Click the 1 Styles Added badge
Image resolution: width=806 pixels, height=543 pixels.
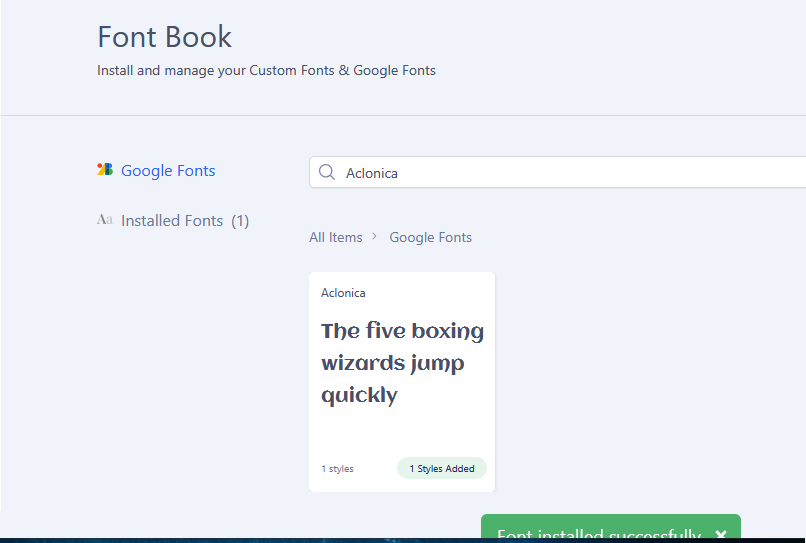coord(441,468)
